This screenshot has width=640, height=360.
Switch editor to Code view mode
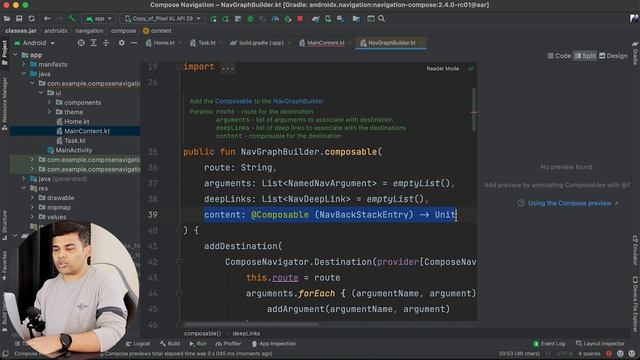click(x=559, y=56)
